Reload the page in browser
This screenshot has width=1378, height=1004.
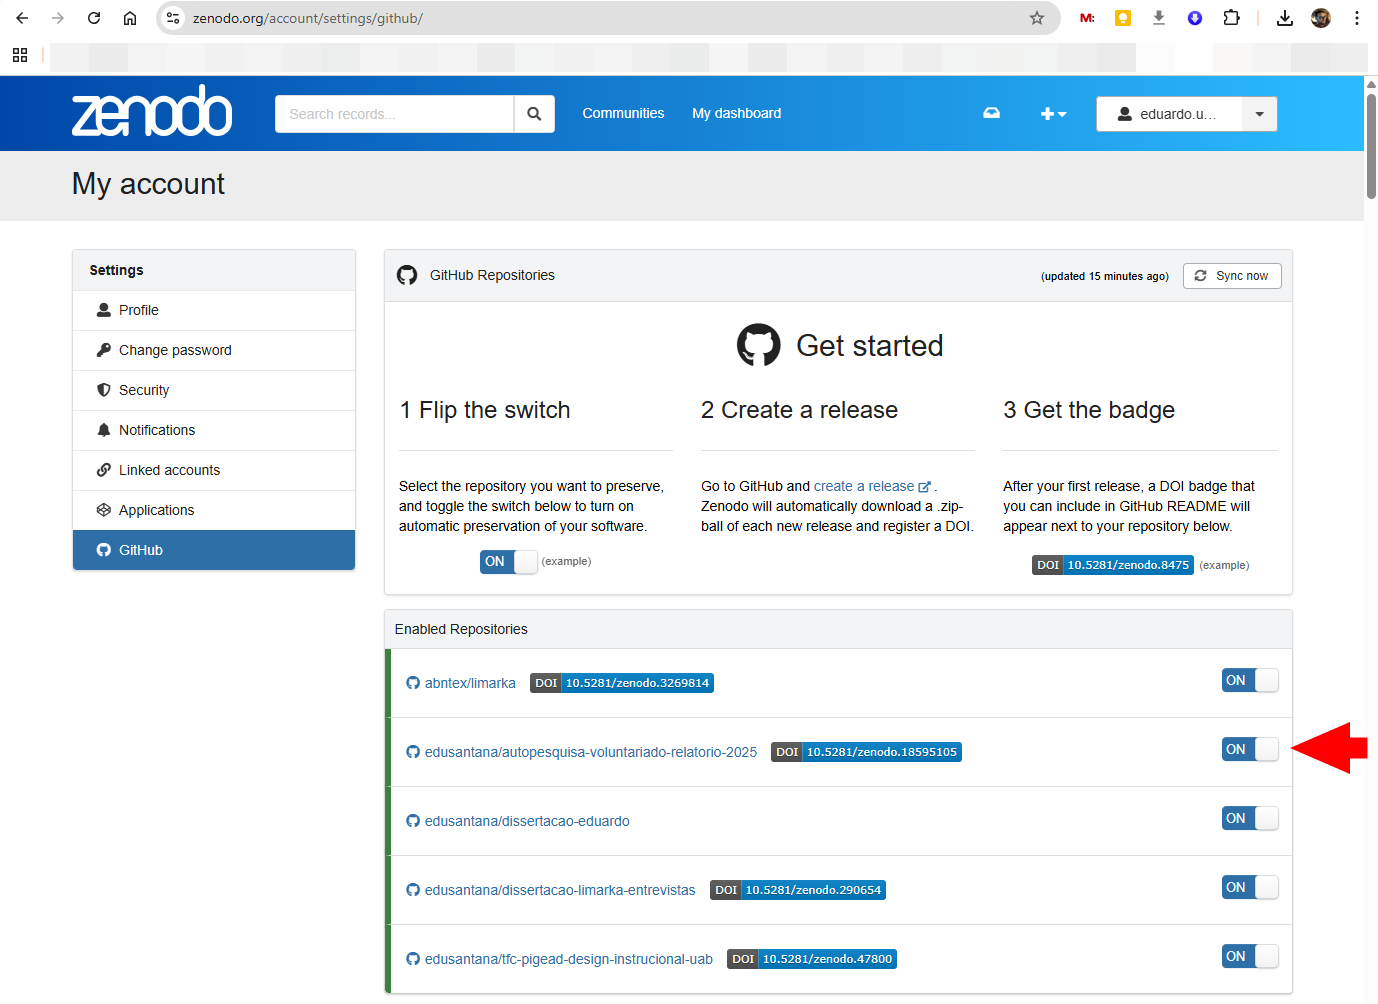click(x=94, y=18)
